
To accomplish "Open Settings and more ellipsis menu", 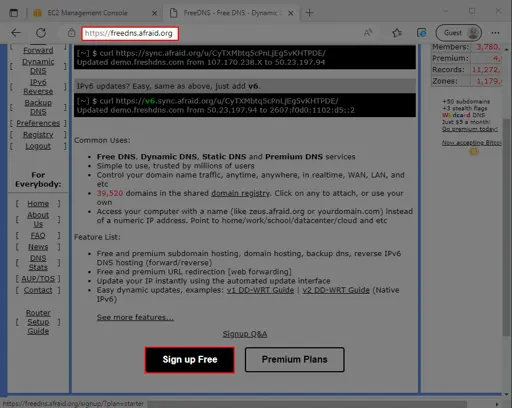I will pyautogui.click(x=495, y=33).
